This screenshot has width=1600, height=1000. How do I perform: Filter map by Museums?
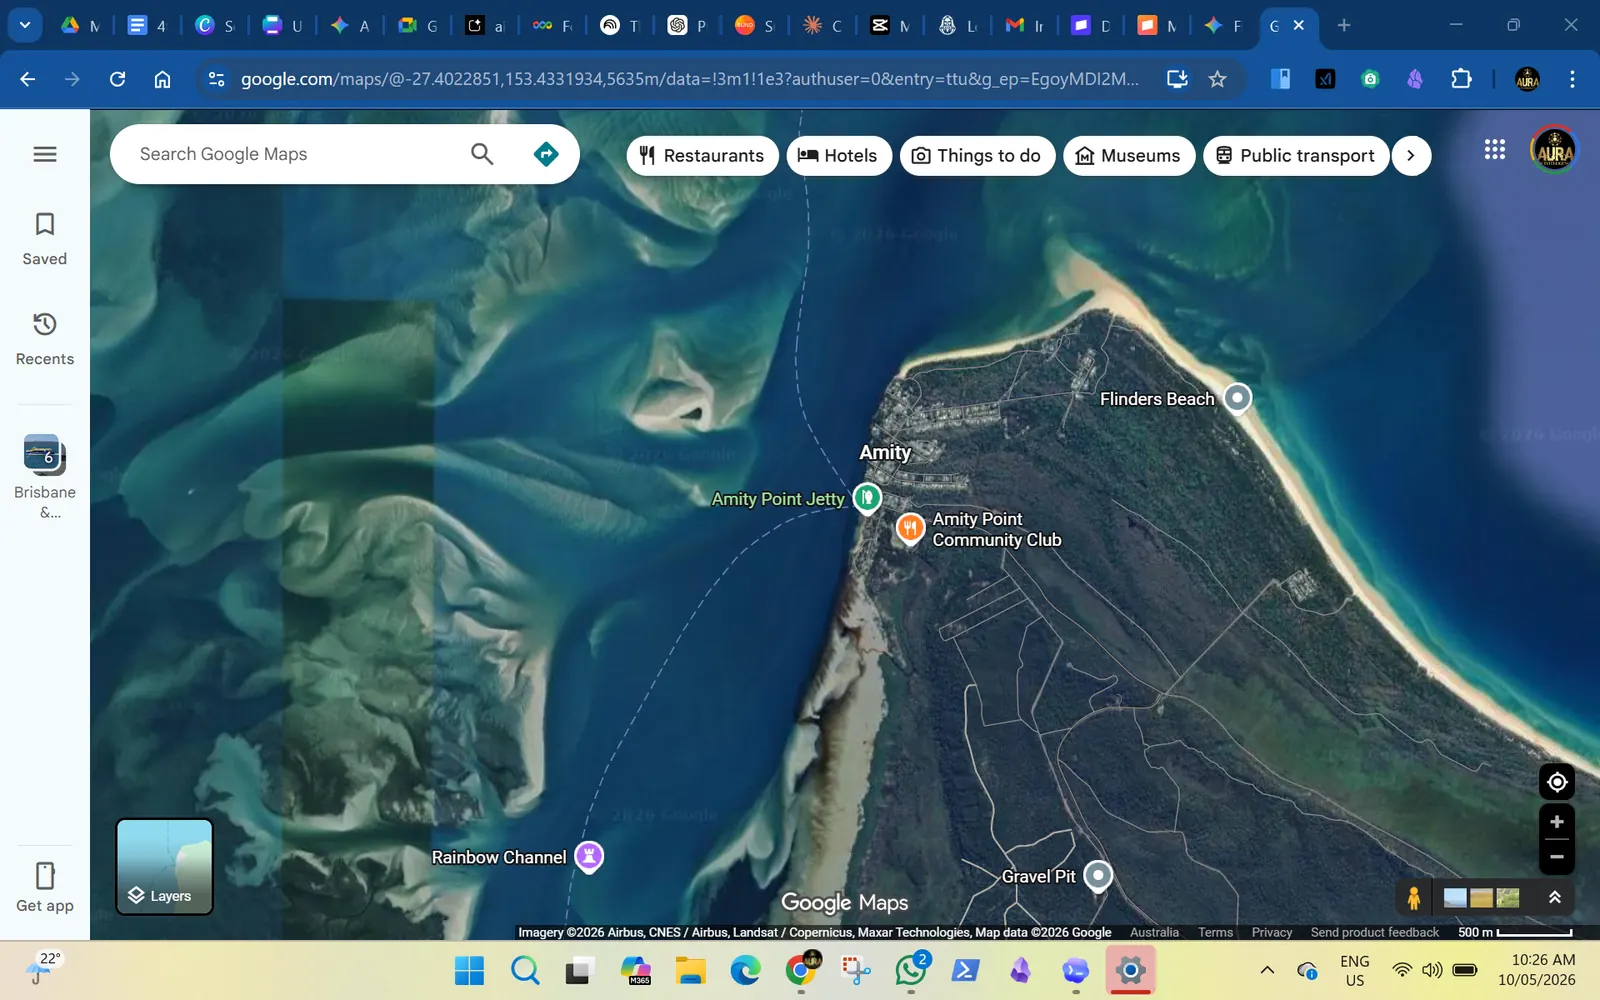pos(1129,155)
